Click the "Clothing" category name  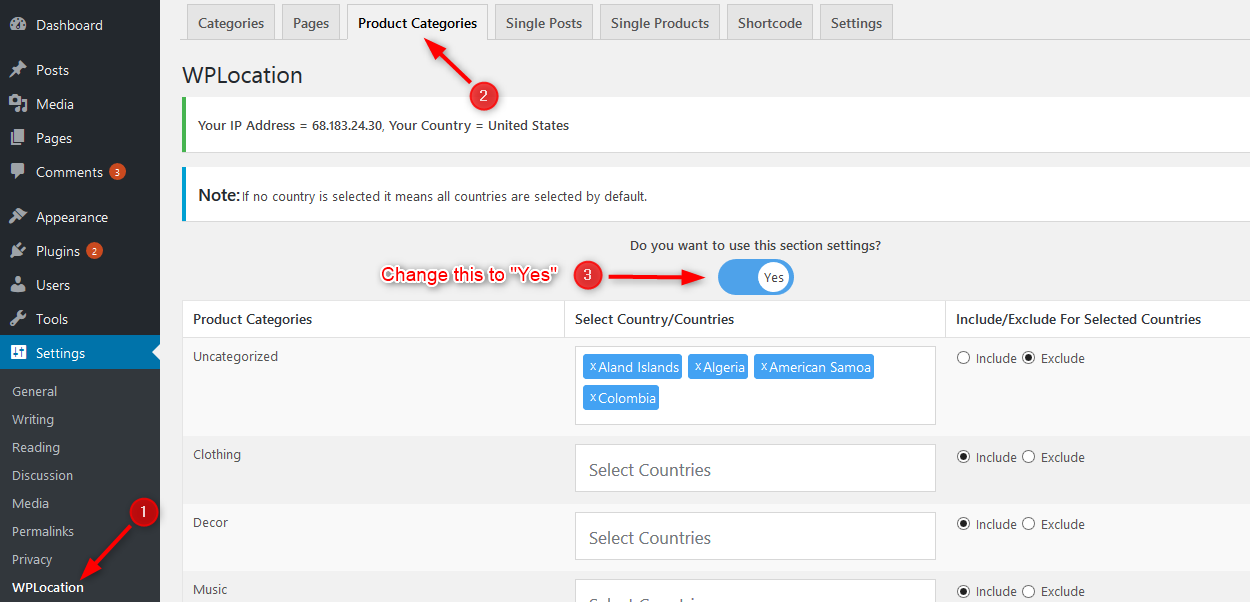[x=217, y=454]
